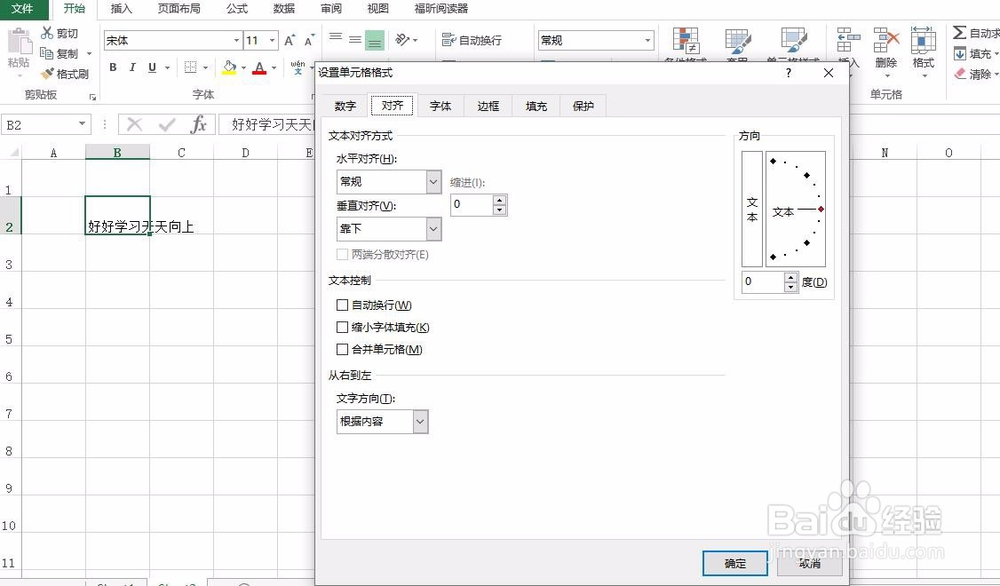
Task: Open the 垂直对齐 vertical alignment dropdown
Action: 431,229
